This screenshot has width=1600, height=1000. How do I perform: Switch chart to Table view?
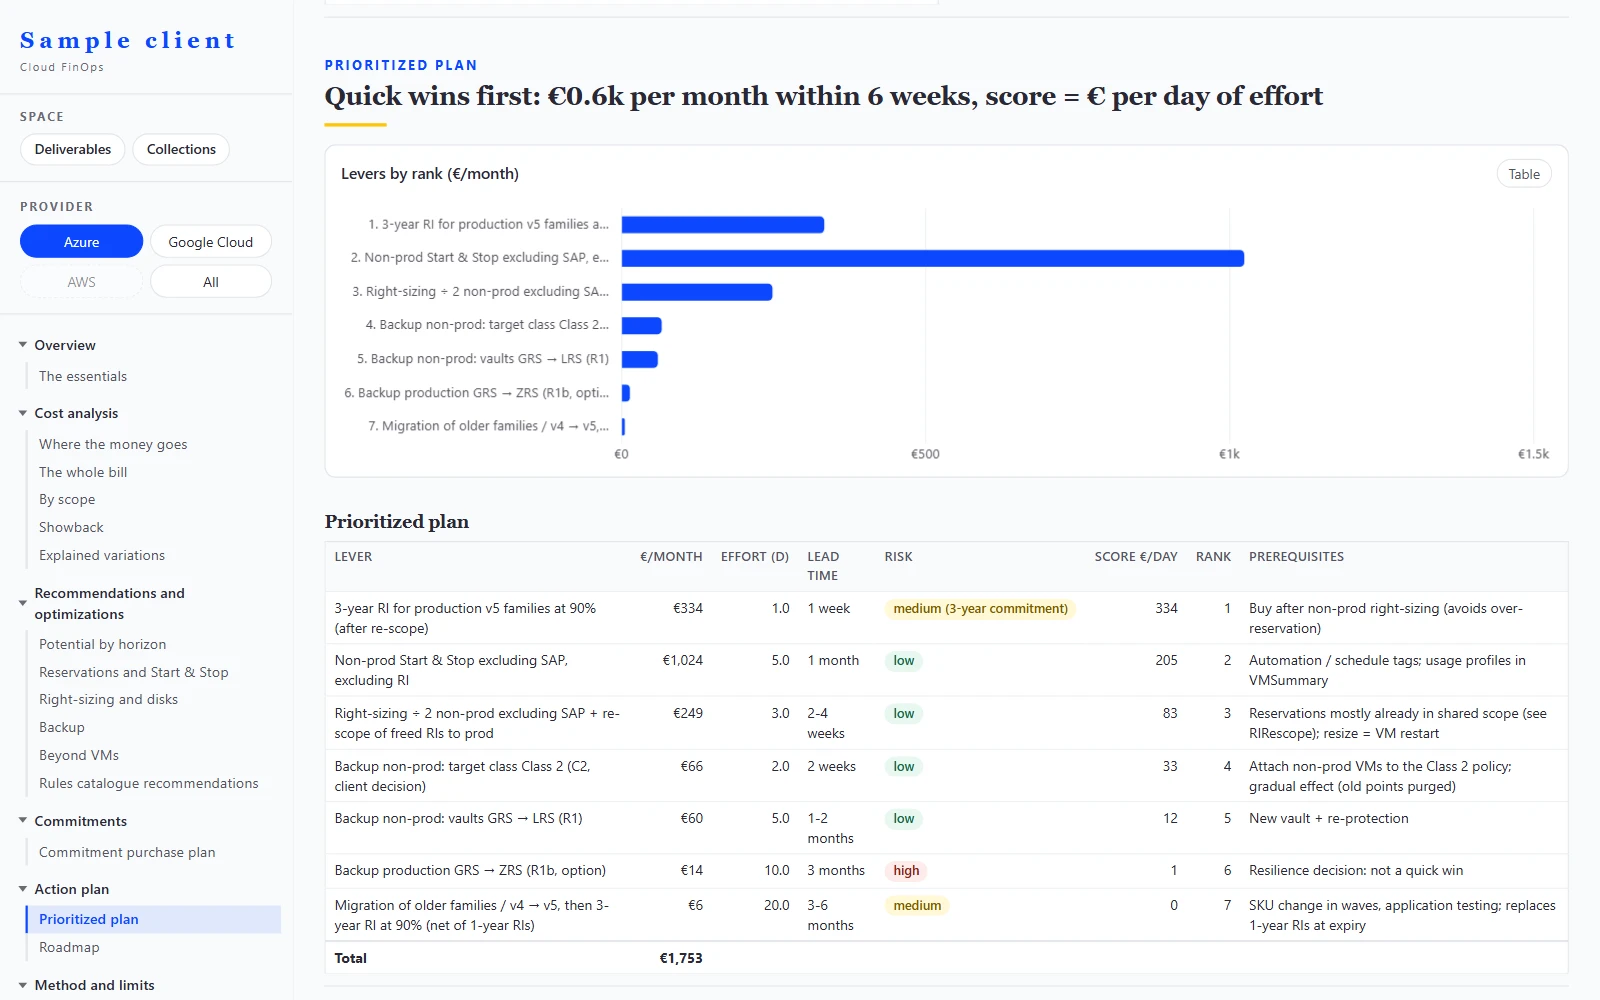(1524, 174)
